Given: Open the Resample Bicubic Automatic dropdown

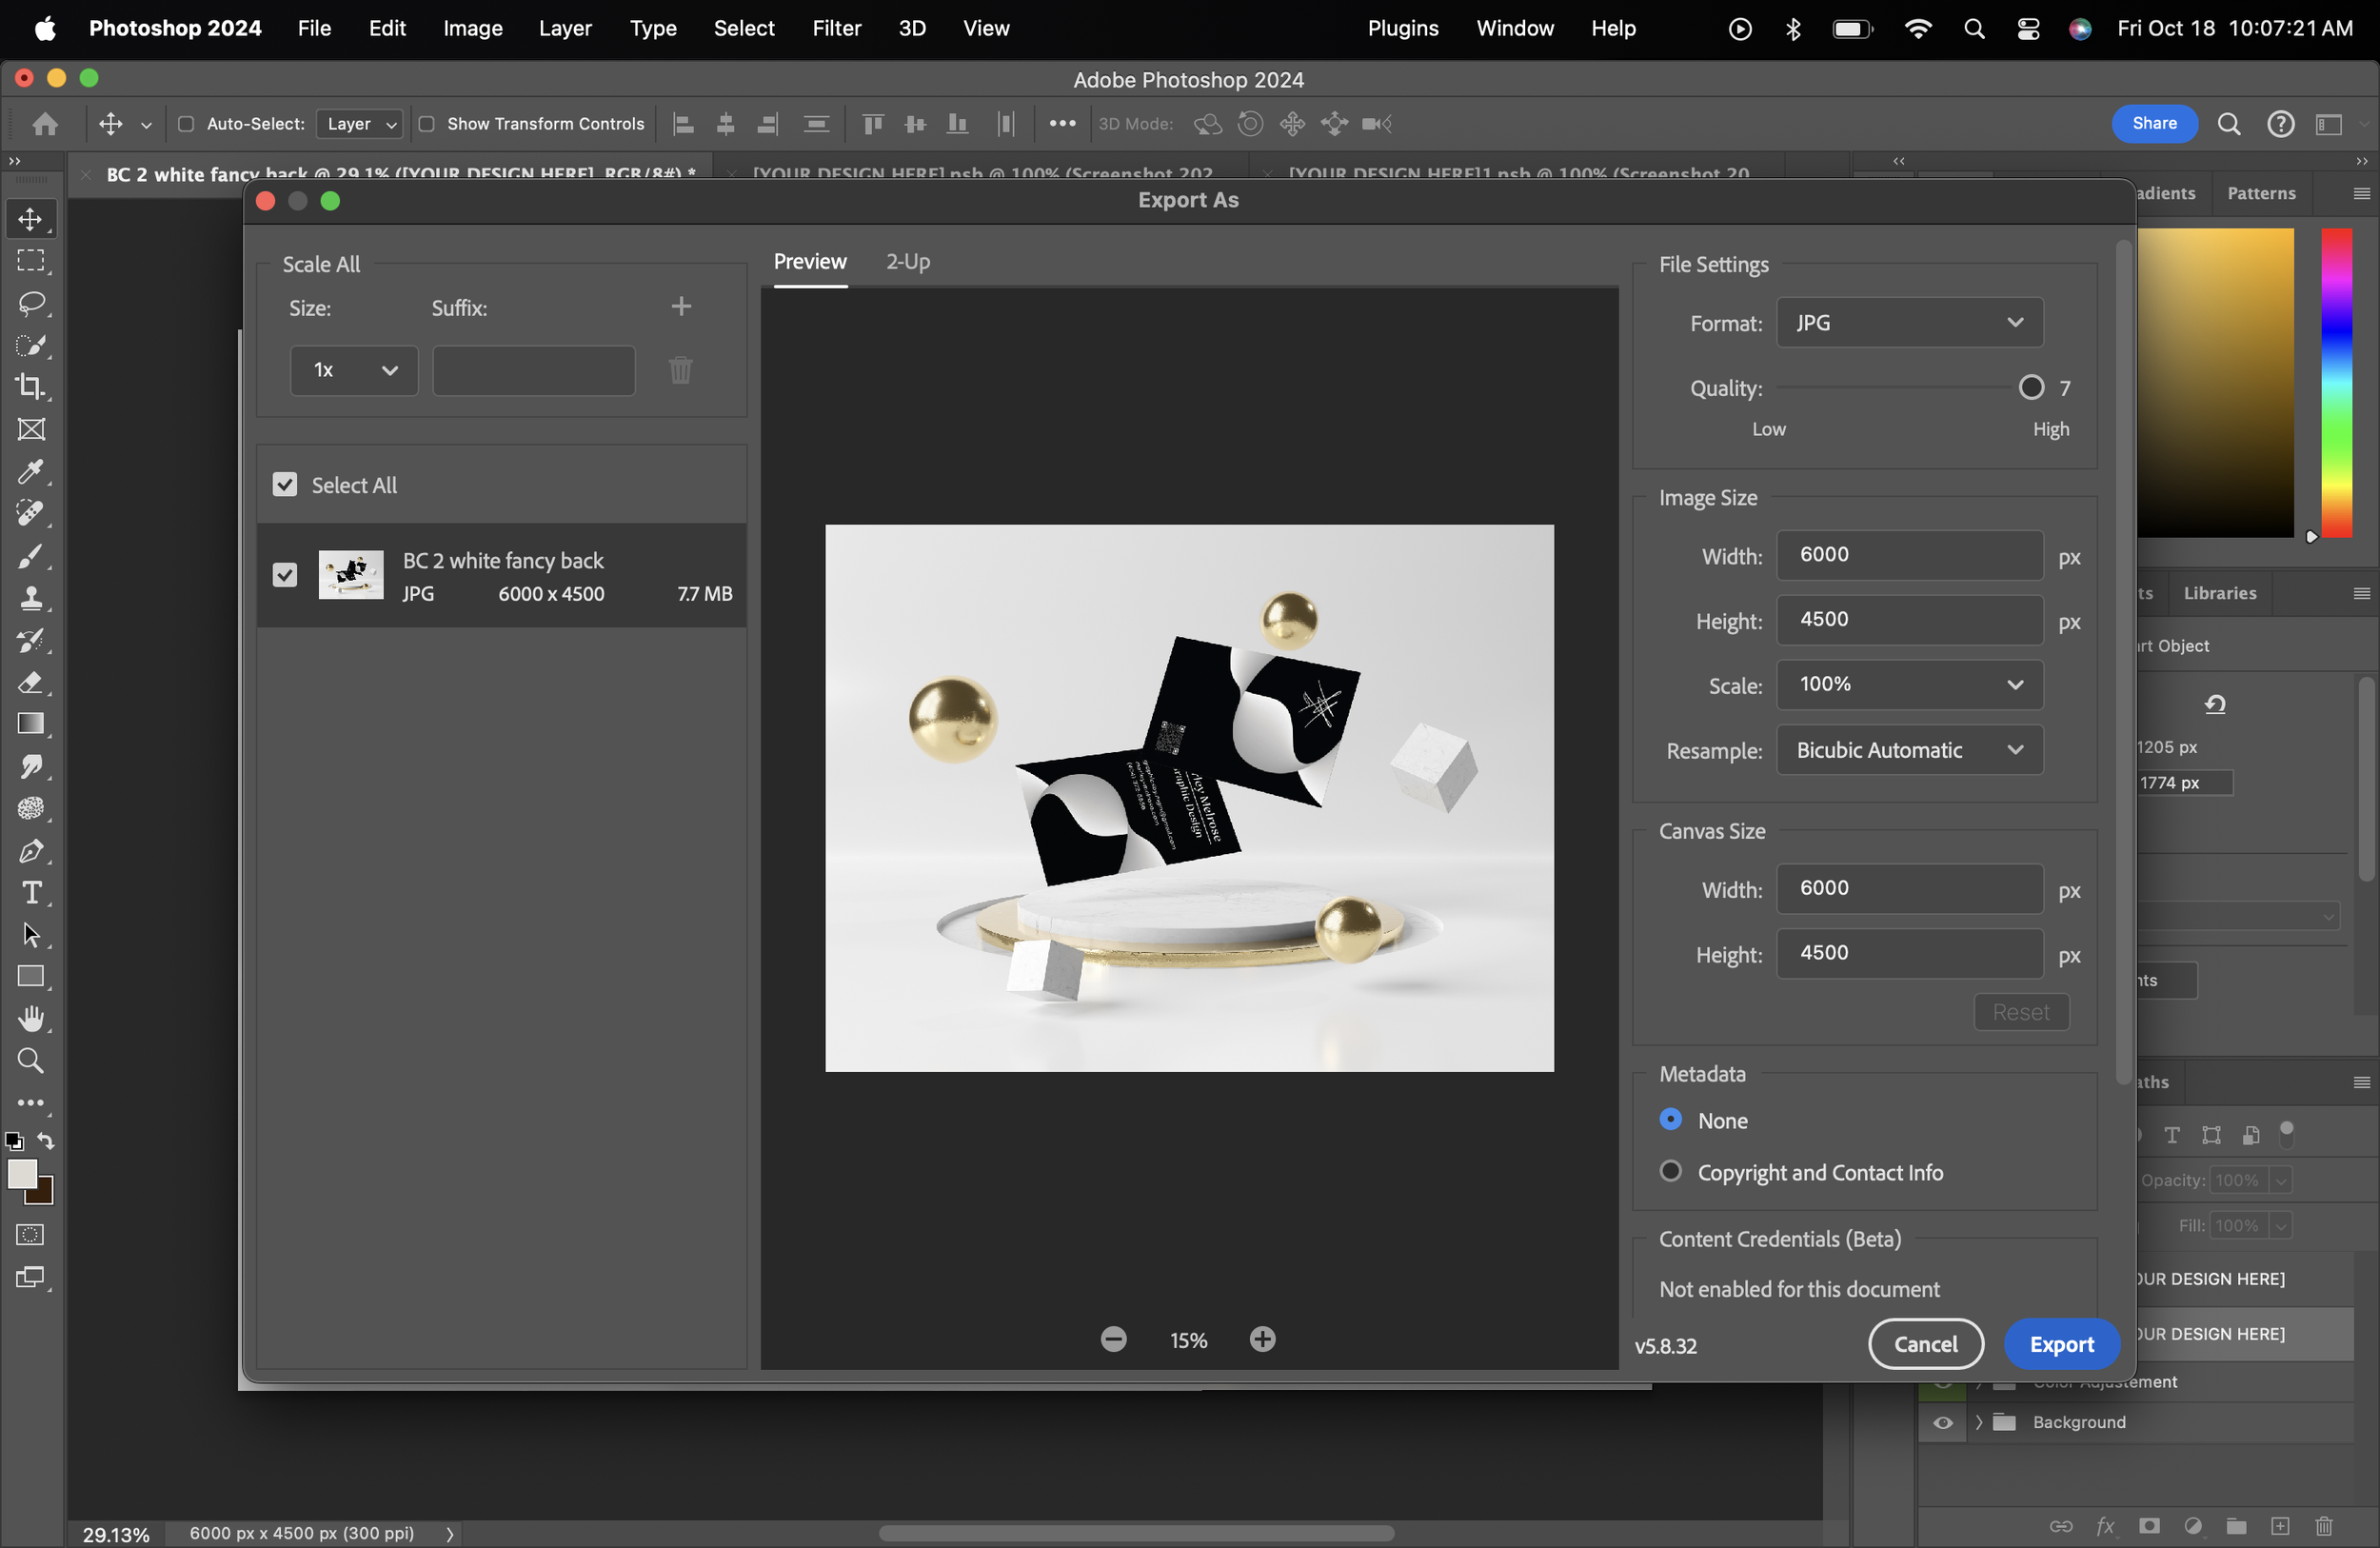Looking at the screenshot, I should pos(1908,750).
